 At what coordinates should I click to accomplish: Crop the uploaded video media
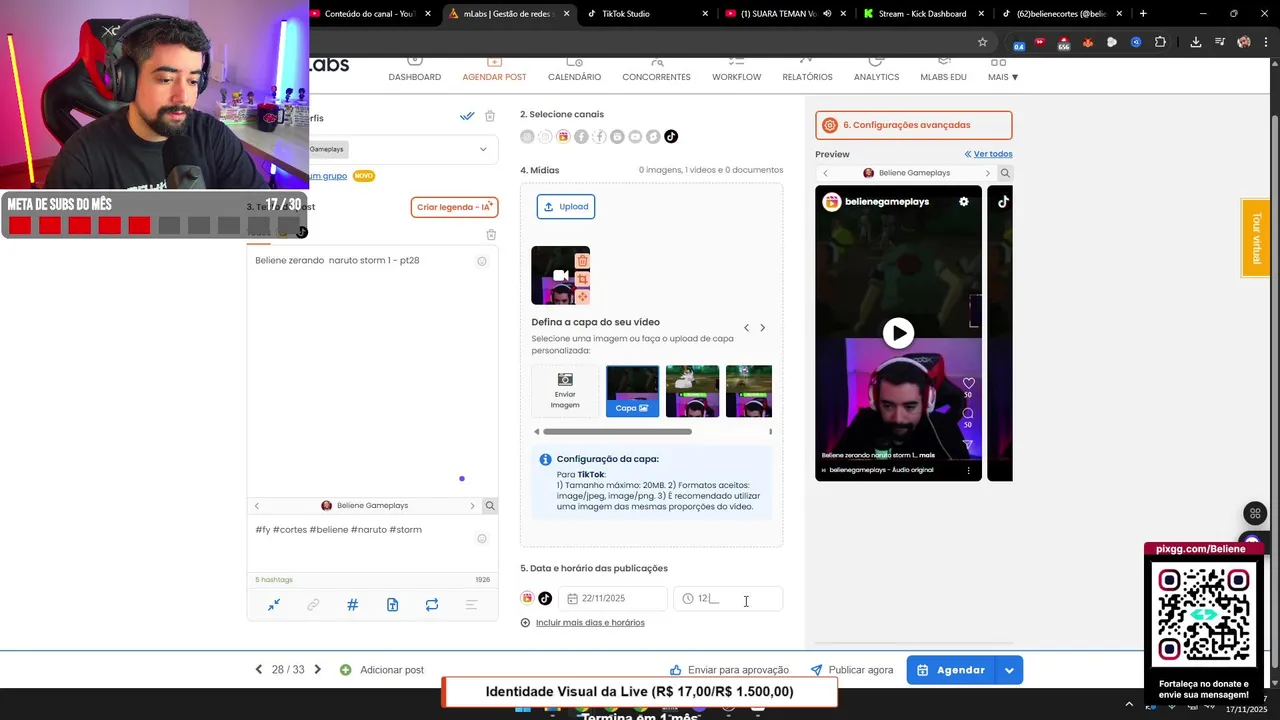(x=582, y=279)
